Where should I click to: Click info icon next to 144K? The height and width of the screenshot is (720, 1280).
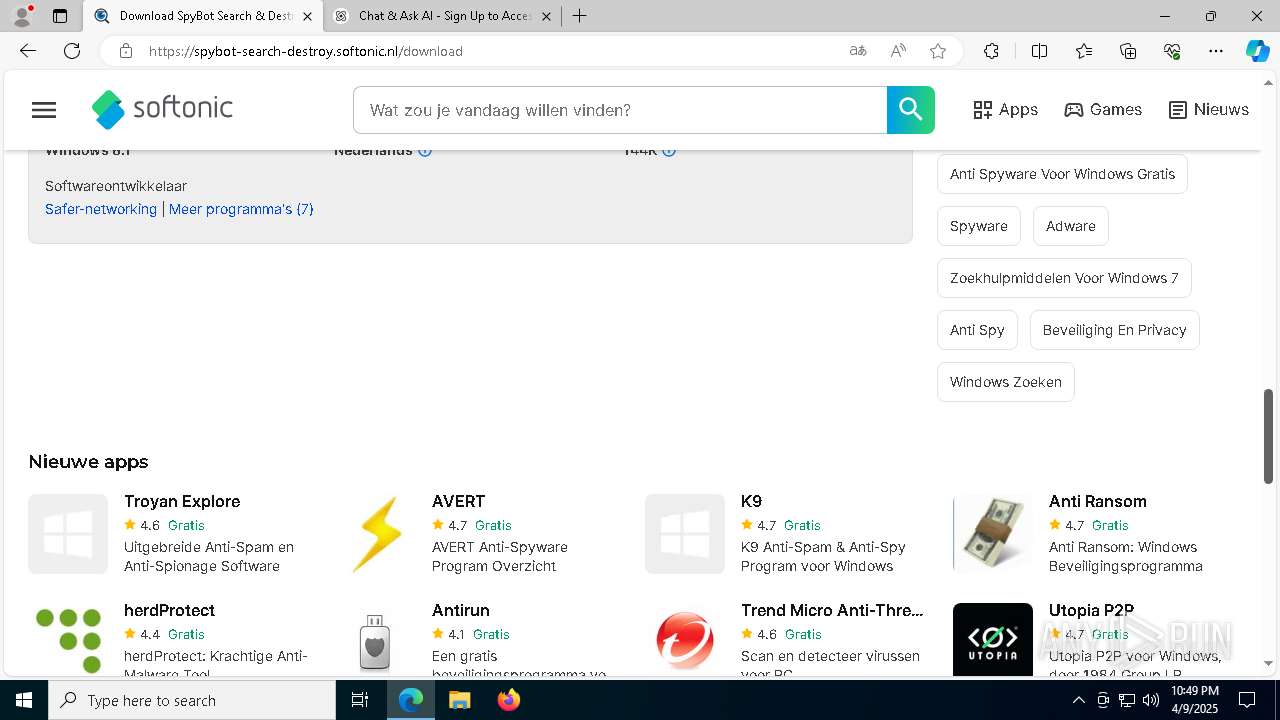(x=669, y=151)
